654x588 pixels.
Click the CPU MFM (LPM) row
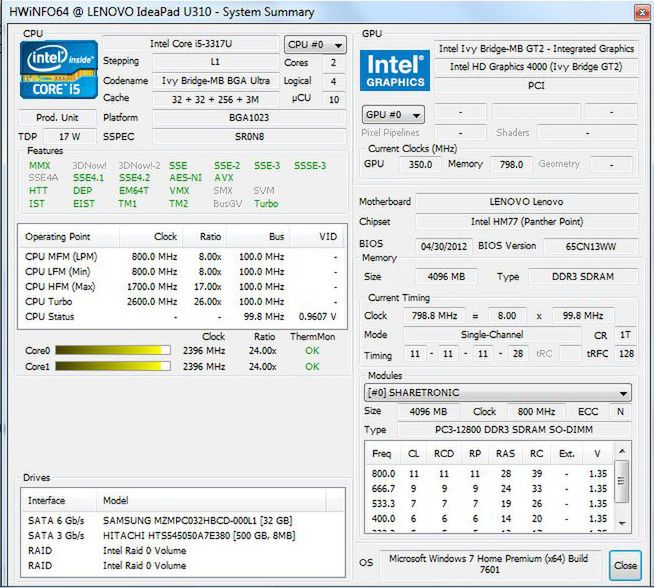(x=181, y=256)
